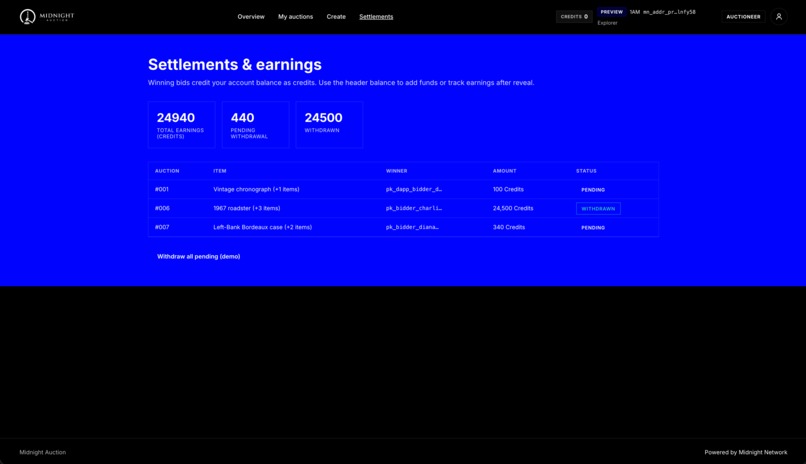
Task: Click the Midnight Auction logo
Action: pyautogui.click(x=47, y=16)
